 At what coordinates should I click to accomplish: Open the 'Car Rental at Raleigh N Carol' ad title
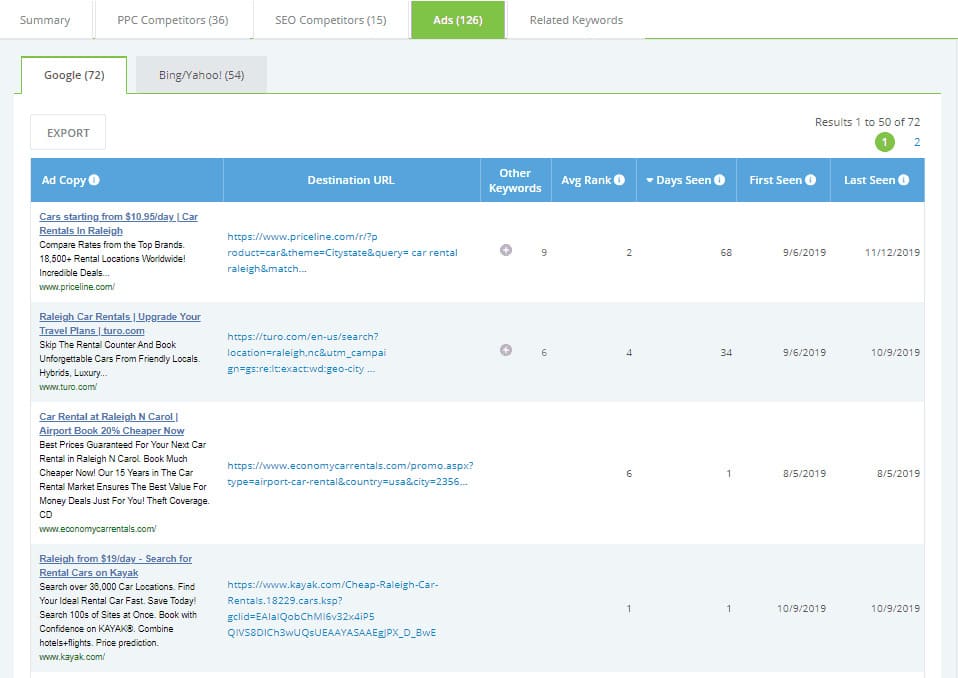click(x=112, y=423)
